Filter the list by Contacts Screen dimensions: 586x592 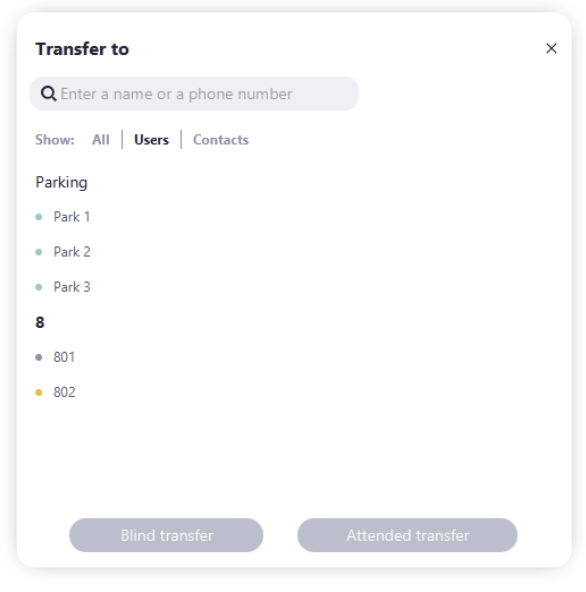(221, 140)
